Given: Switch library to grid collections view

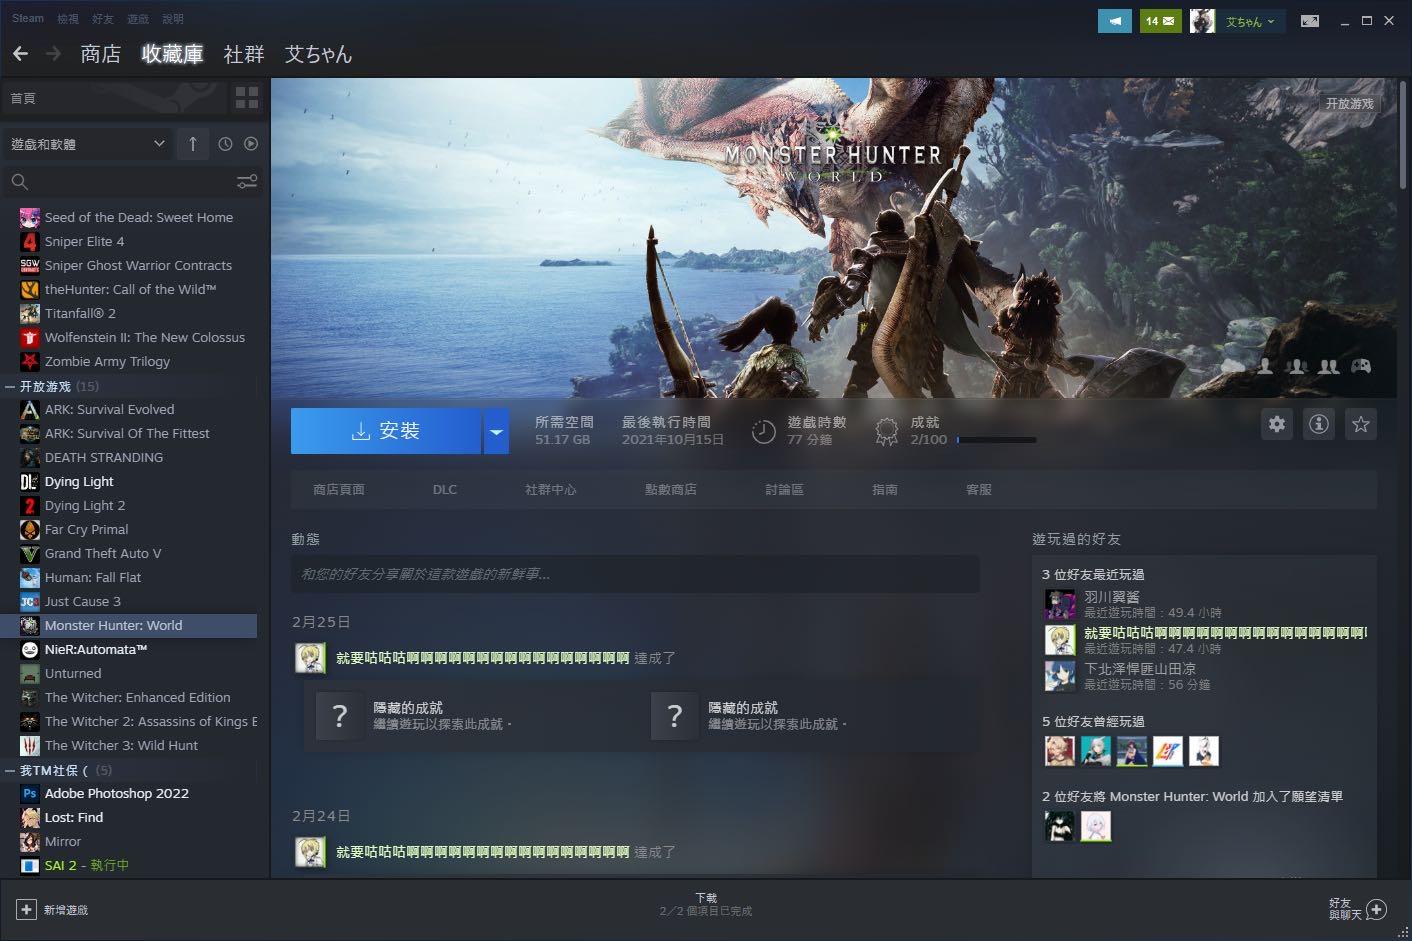Looking at the screenshot, I should click(246, 98).
